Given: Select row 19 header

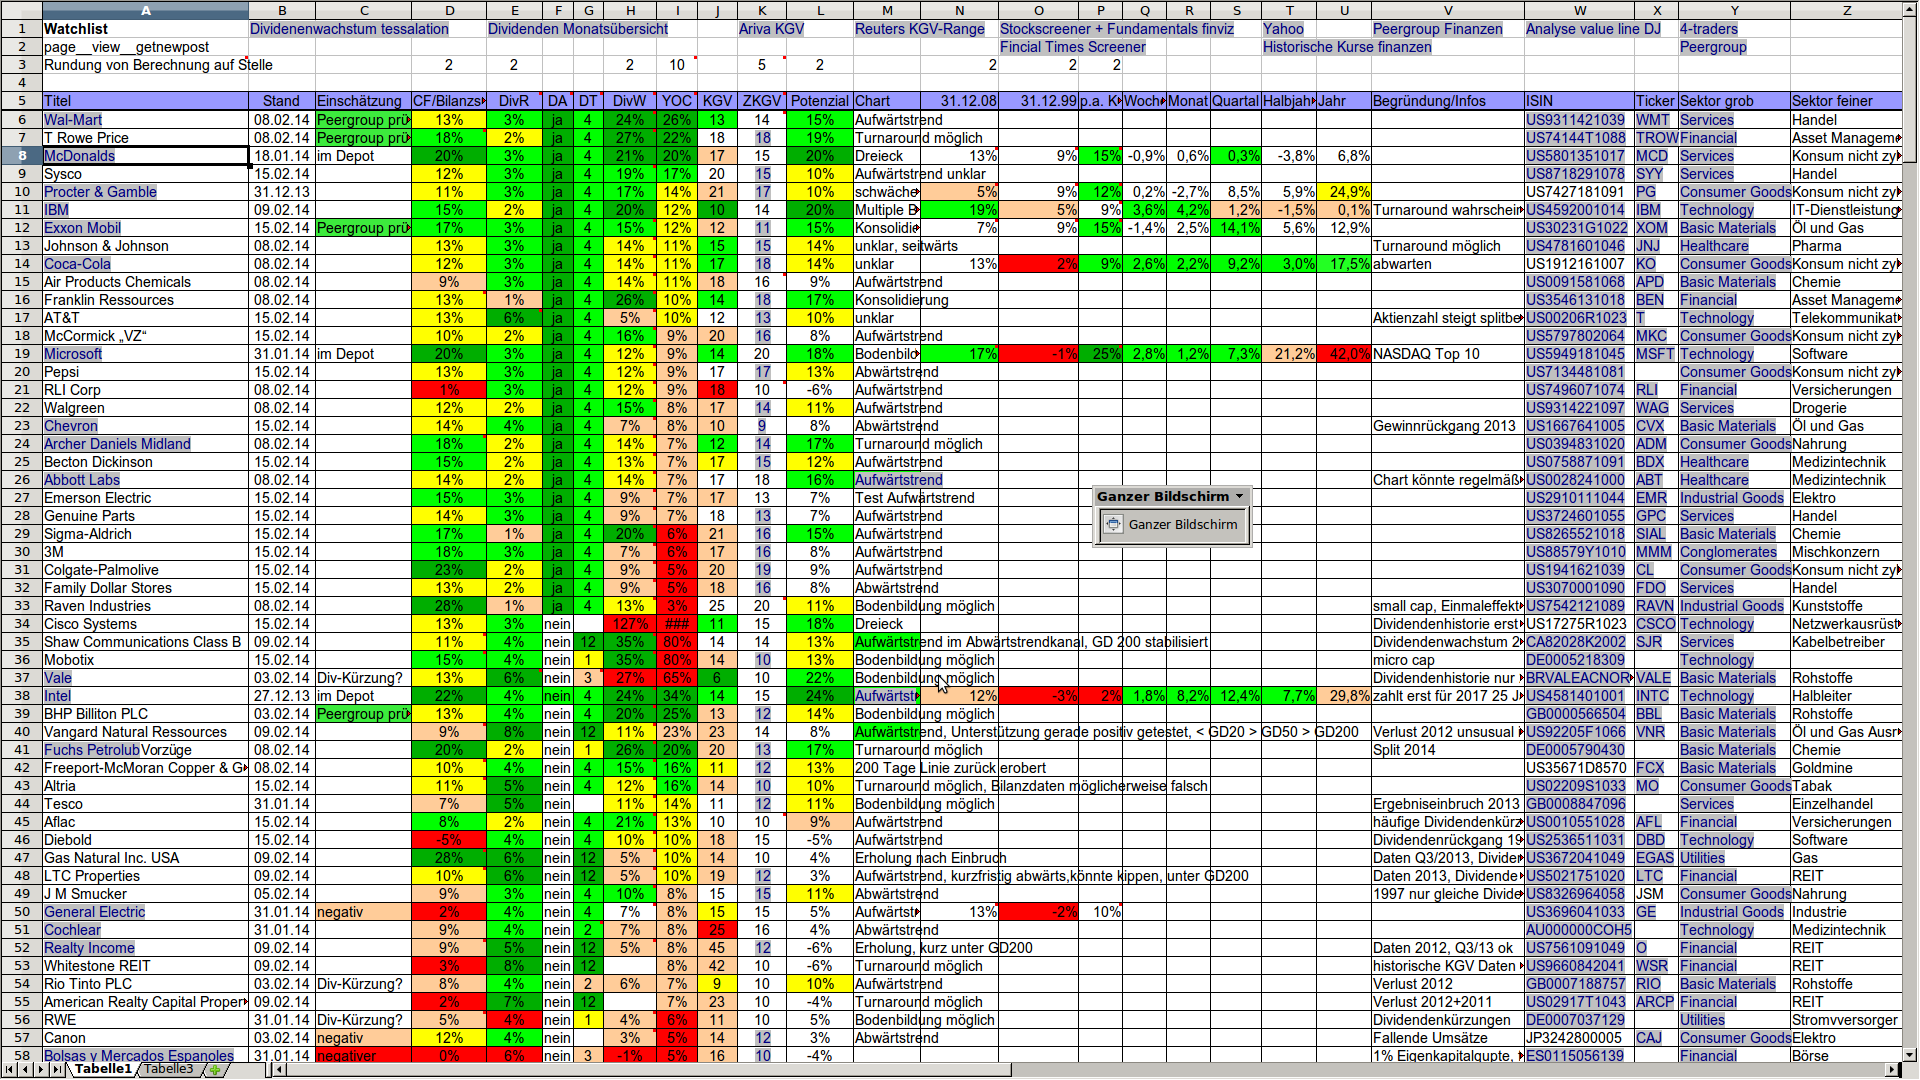Looking at the screenshot, I should coord(21,354).
